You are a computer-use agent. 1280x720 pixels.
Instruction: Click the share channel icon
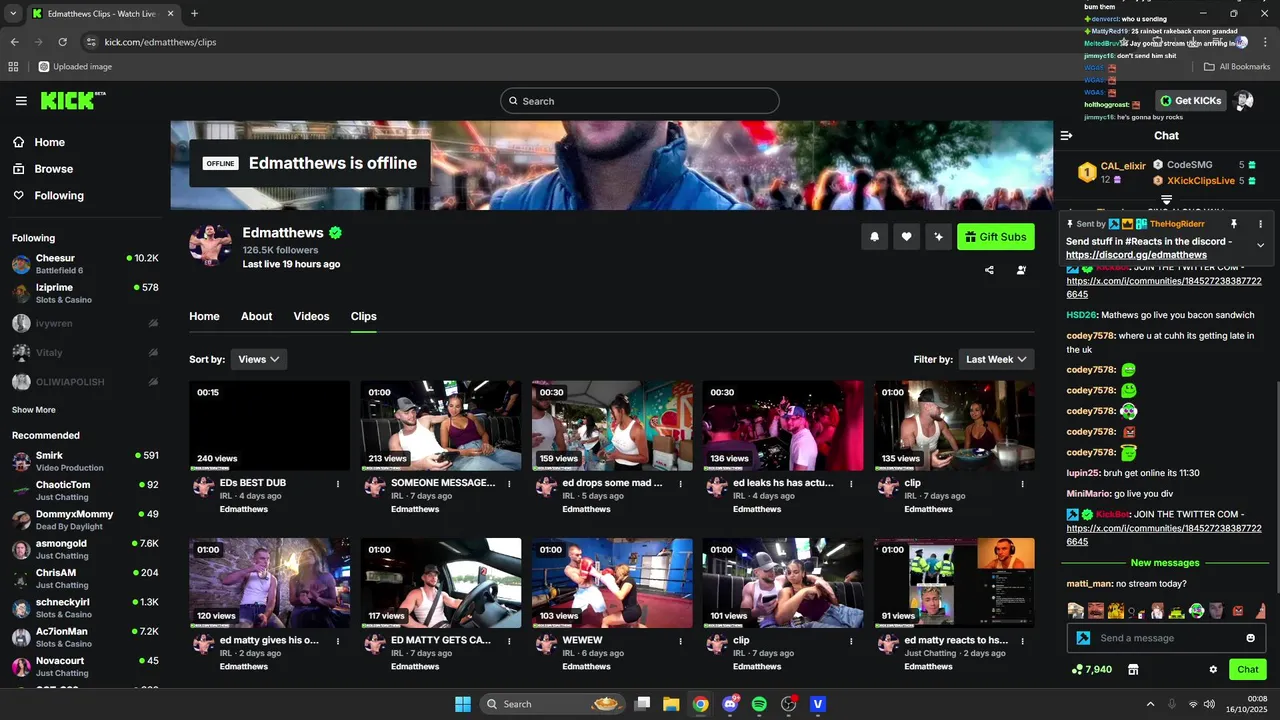(x=989, y=270)
